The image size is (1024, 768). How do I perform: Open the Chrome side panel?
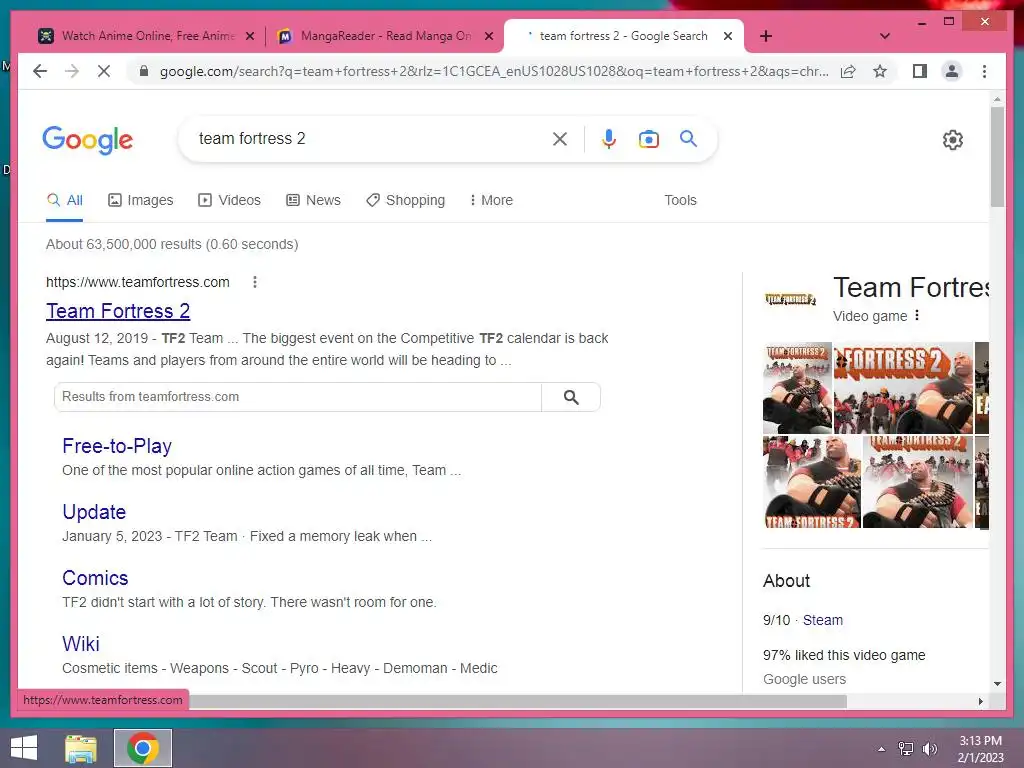point(920,71)
